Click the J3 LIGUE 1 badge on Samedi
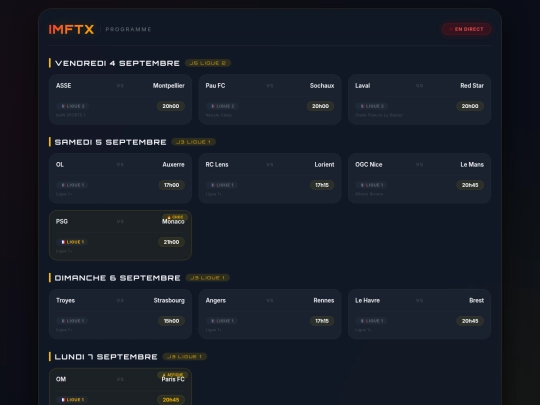This screenshot has width=540, height=405. pos(194,142)
